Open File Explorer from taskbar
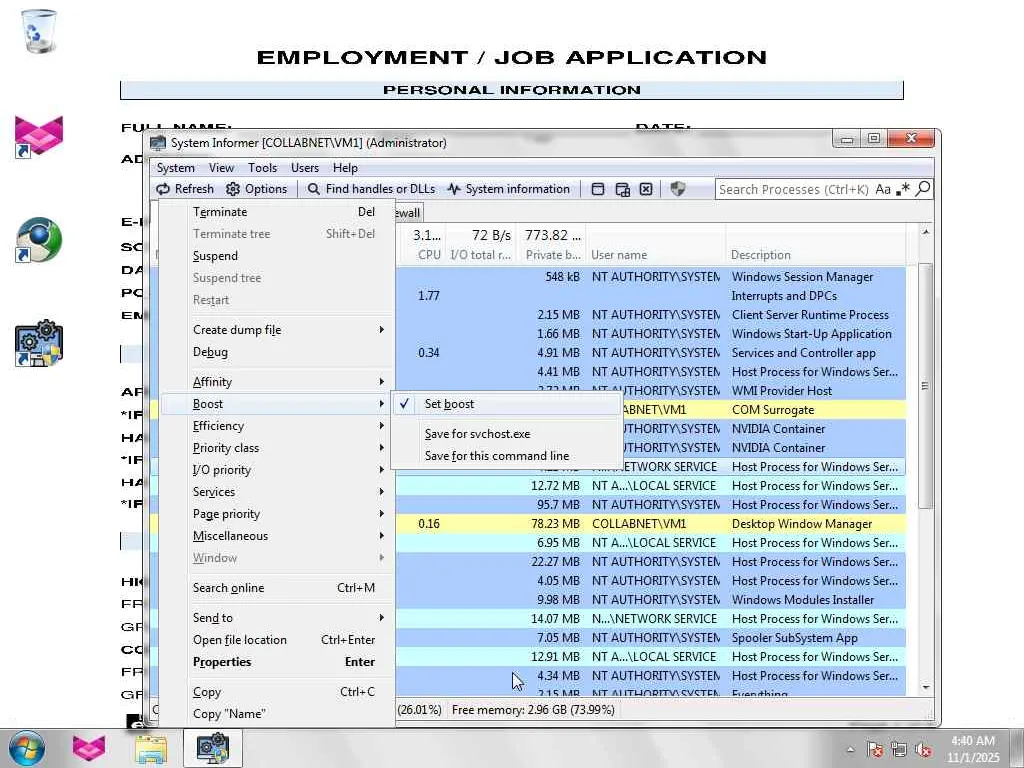Screen dimensions: 1024x768 coord(151,748)
